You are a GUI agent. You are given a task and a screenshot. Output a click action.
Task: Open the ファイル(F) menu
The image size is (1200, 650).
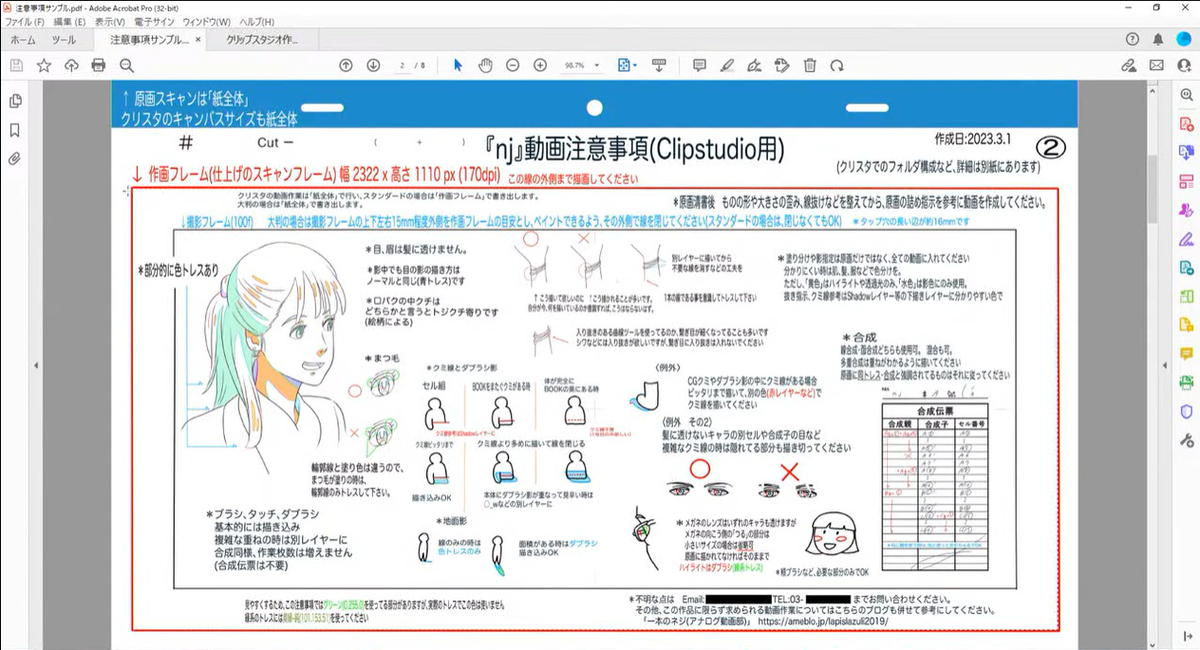pyautogui.click(x=24, y=21)
